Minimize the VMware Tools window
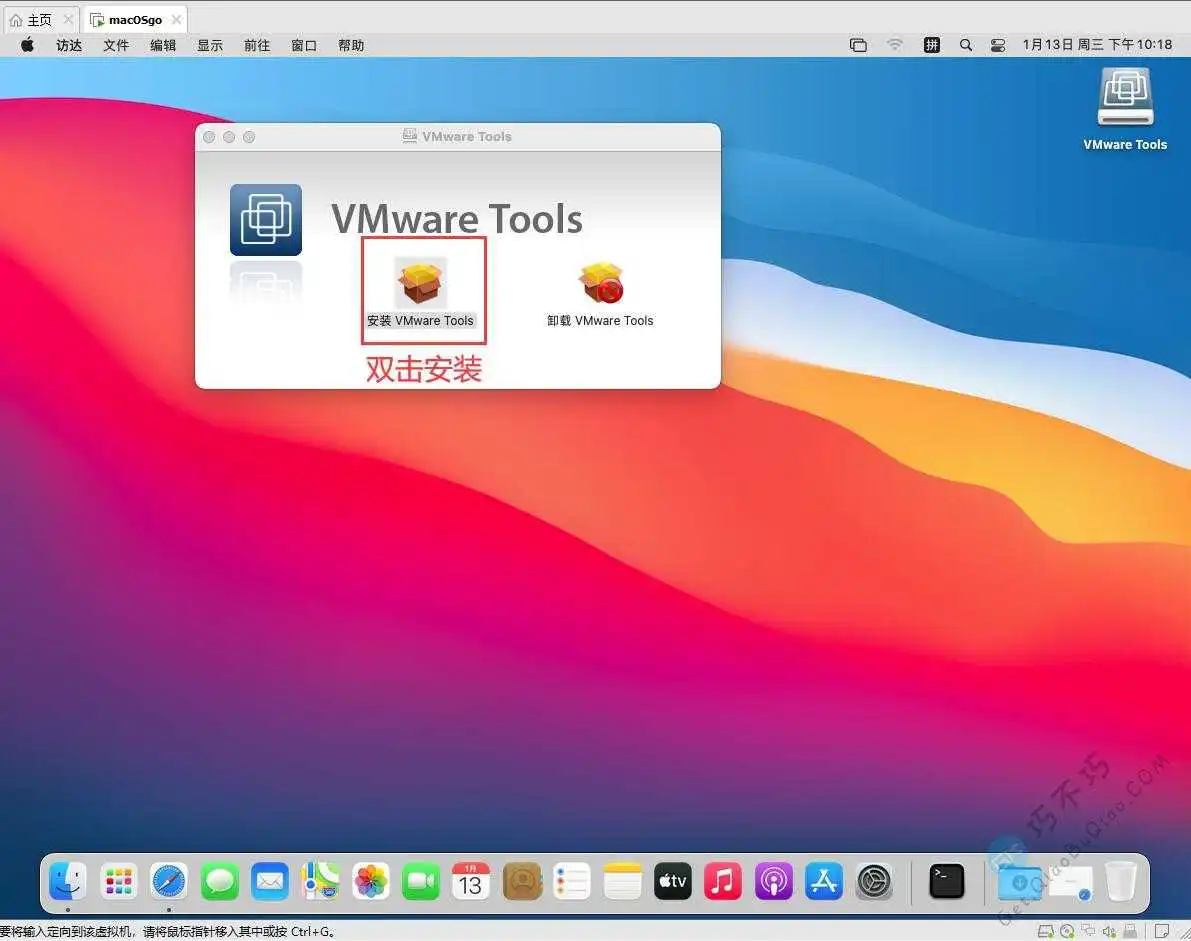This screenshot has height=941, width=1191. [229, 137]
